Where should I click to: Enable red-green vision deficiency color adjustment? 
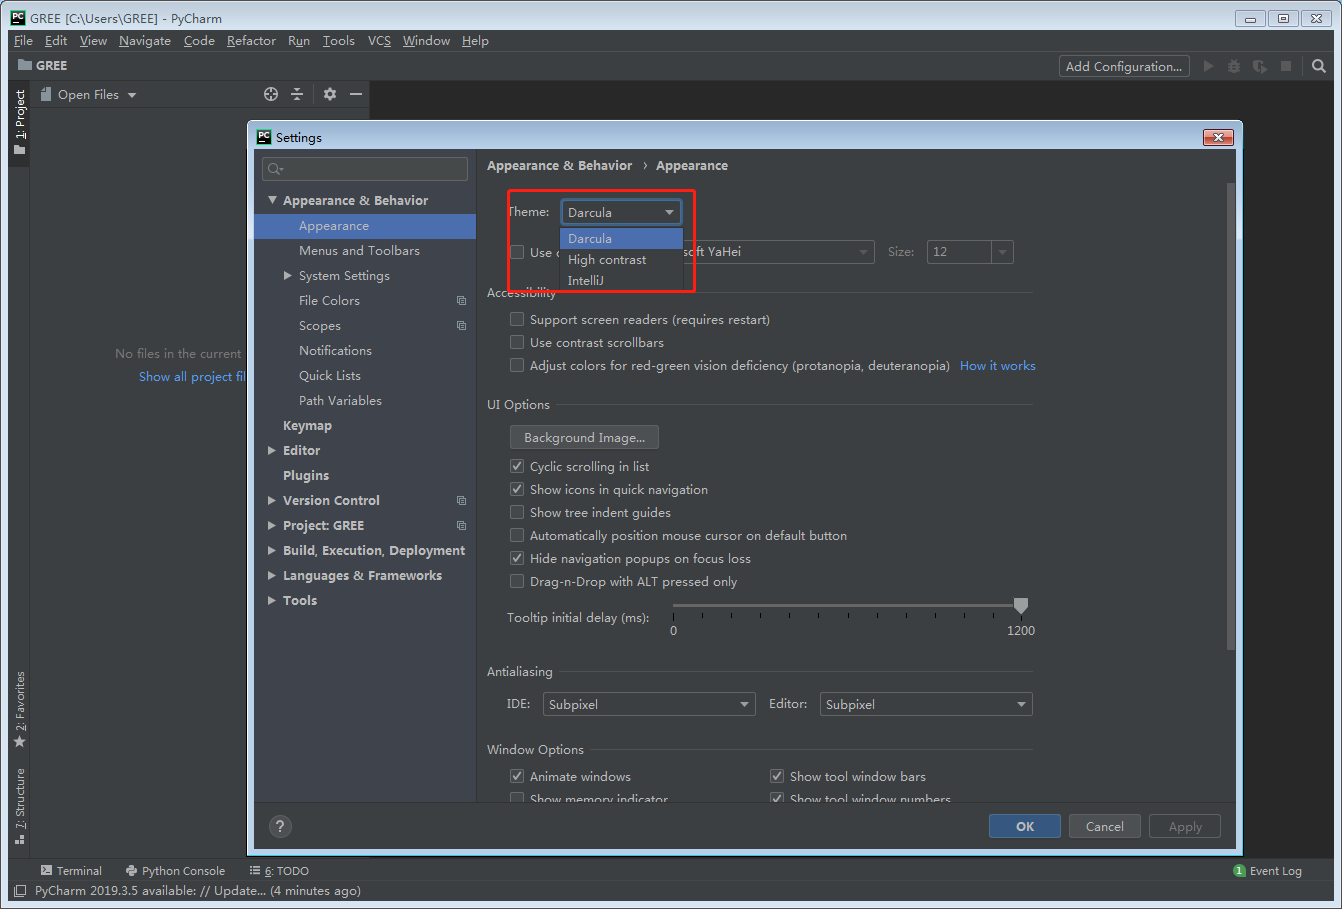click(x=517, y=365)
